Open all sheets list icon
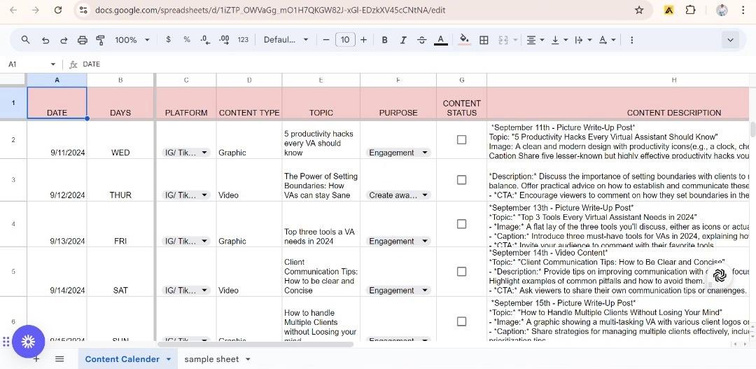 [x=59, y=359]
